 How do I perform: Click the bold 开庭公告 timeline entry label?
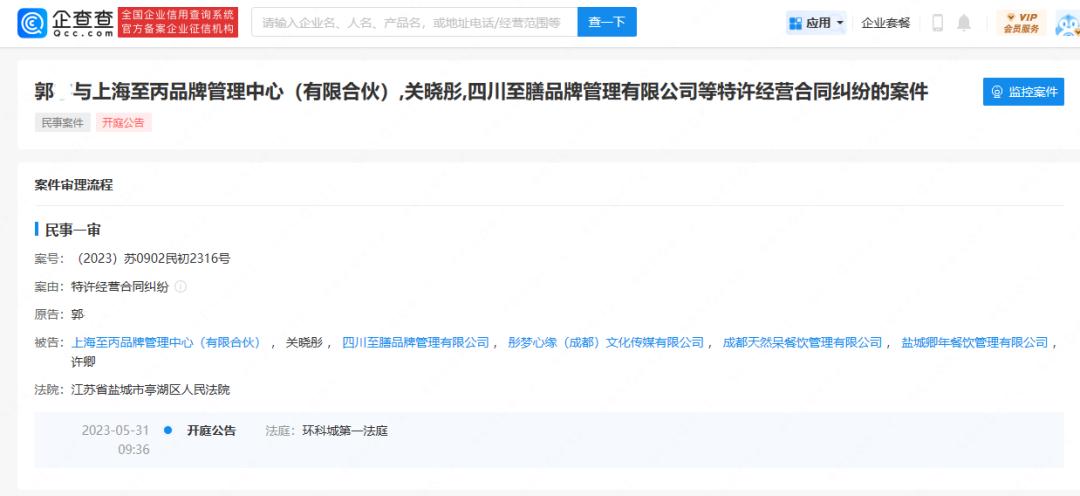(211, 431)
